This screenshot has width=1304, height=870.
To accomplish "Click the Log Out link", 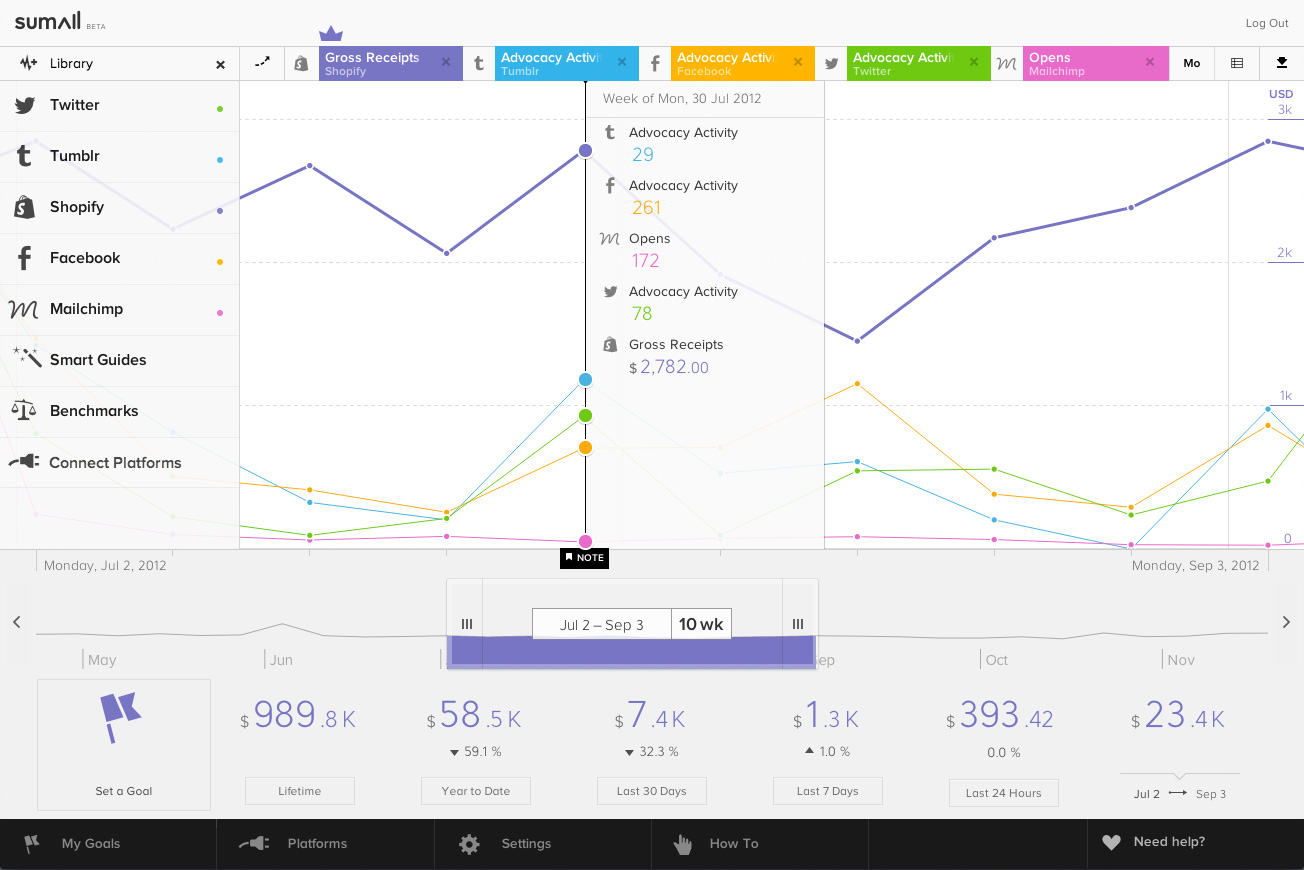I will tap(1267, 23).
